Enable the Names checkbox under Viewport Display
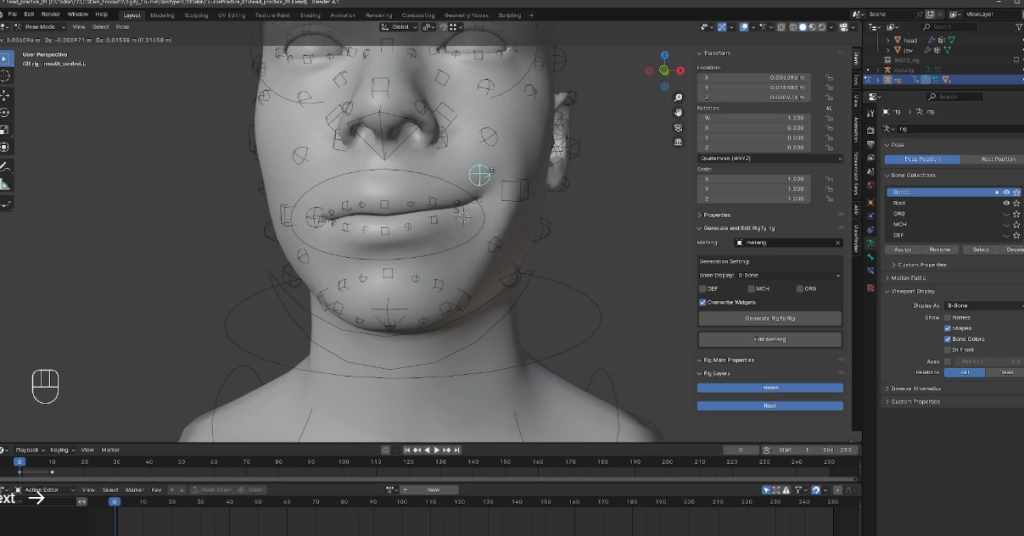 pyautogui.click(x=948, y=317)
